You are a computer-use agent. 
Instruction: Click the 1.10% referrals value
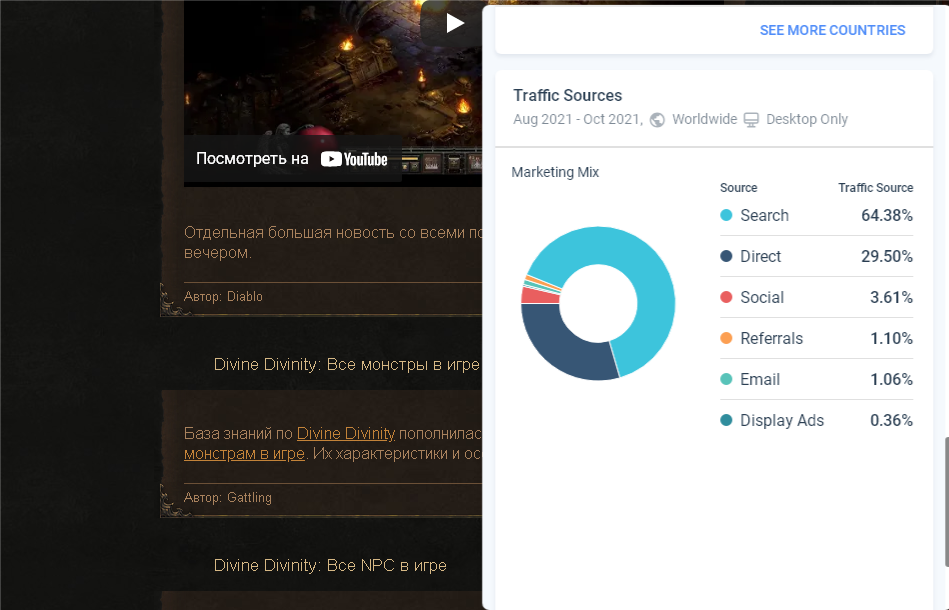pyautogui.click(x=891, y=338)
